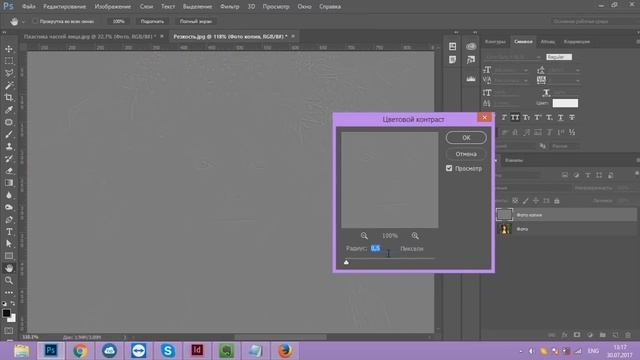This screenshot has height=360, width=640.
Task: Cancel the dialog with Отмена
Action: point(466,154)
